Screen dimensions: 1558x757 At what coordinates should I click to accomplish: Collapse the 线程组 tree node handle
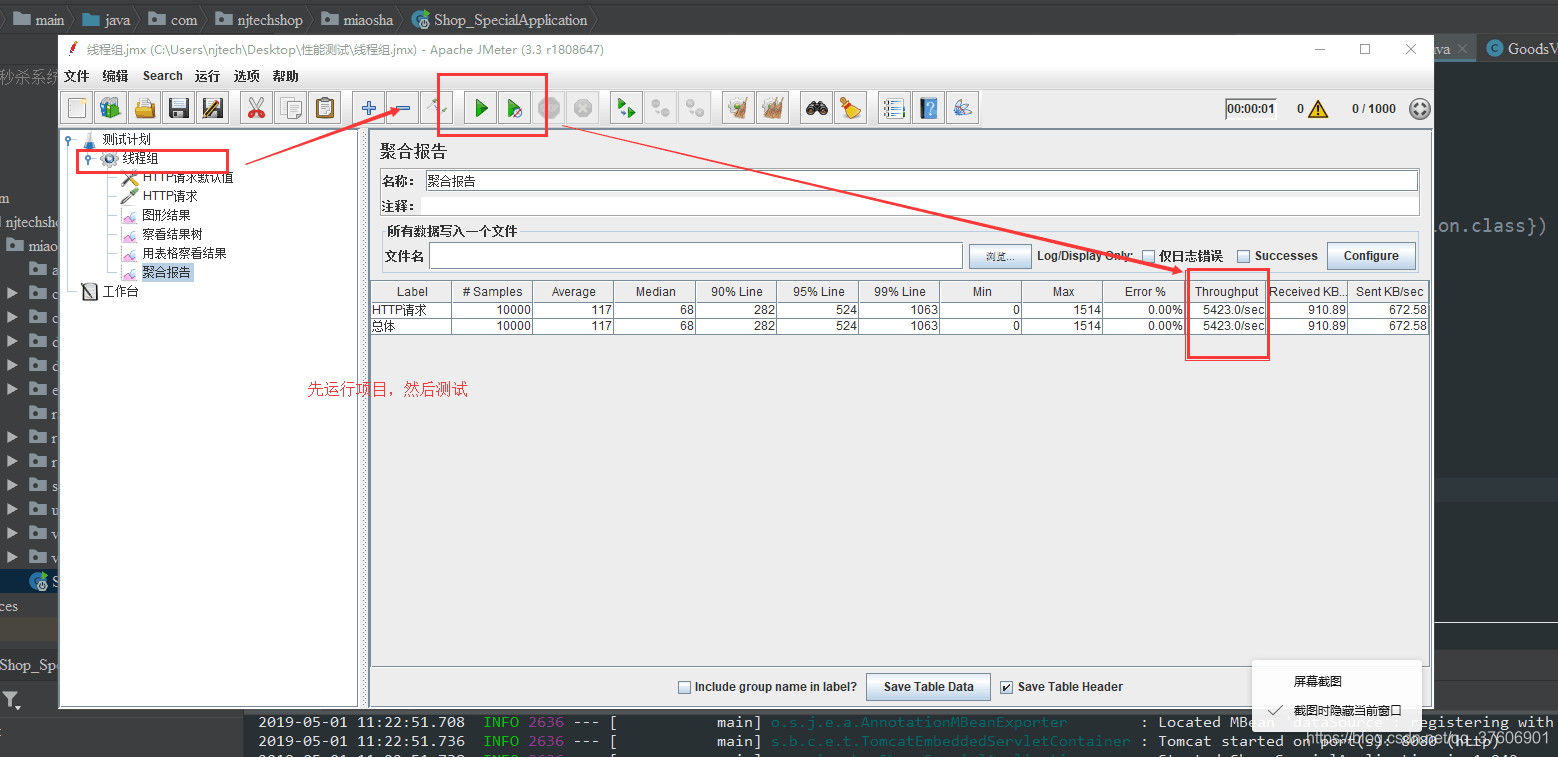click(88, 158)
